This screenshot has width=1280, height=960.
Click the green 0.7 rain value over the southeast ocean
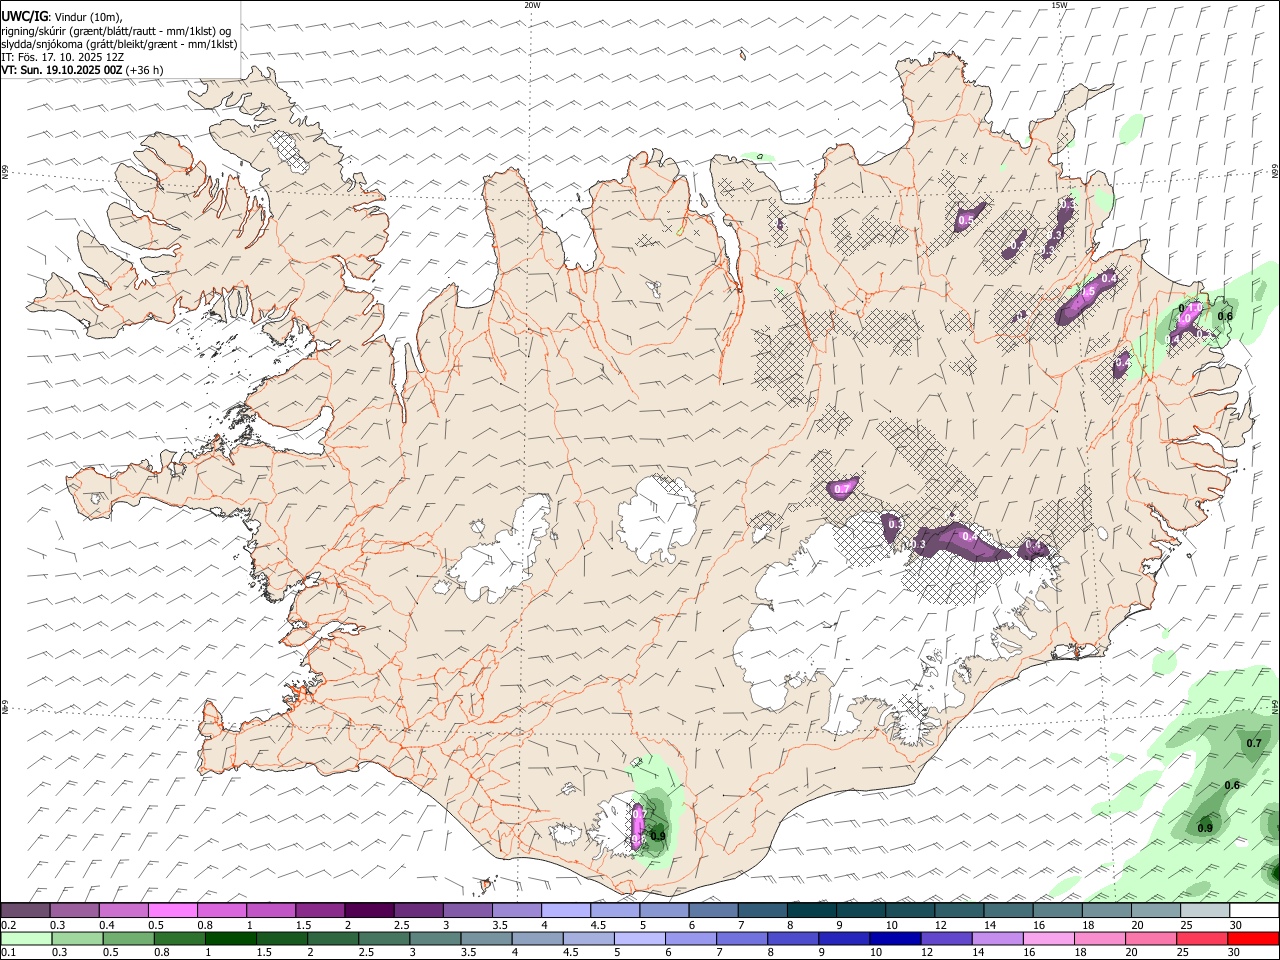(1254, 743)
